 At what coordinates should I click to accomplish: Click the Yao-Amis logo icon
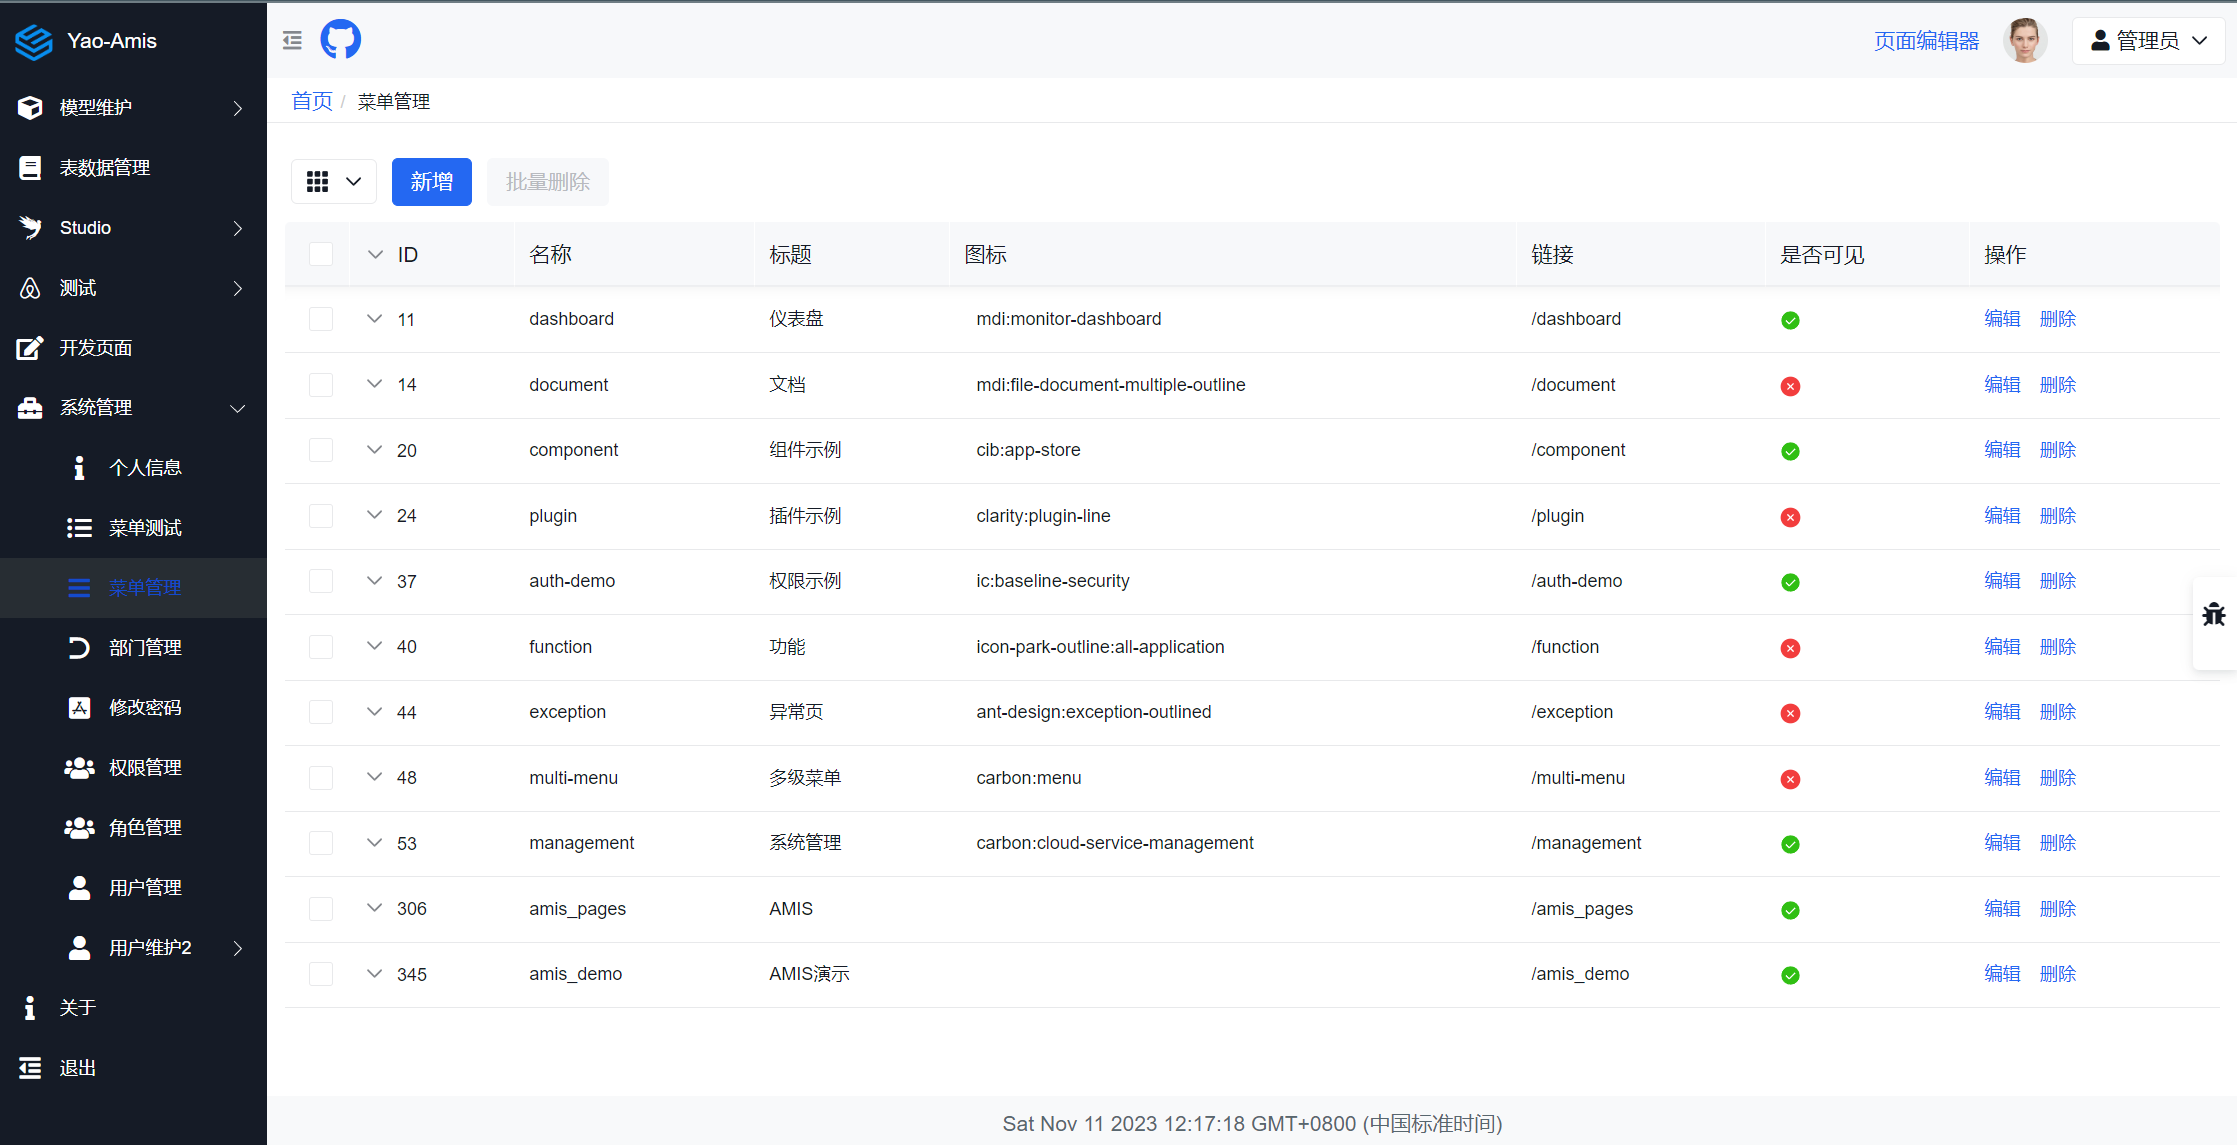pos(33,41)
